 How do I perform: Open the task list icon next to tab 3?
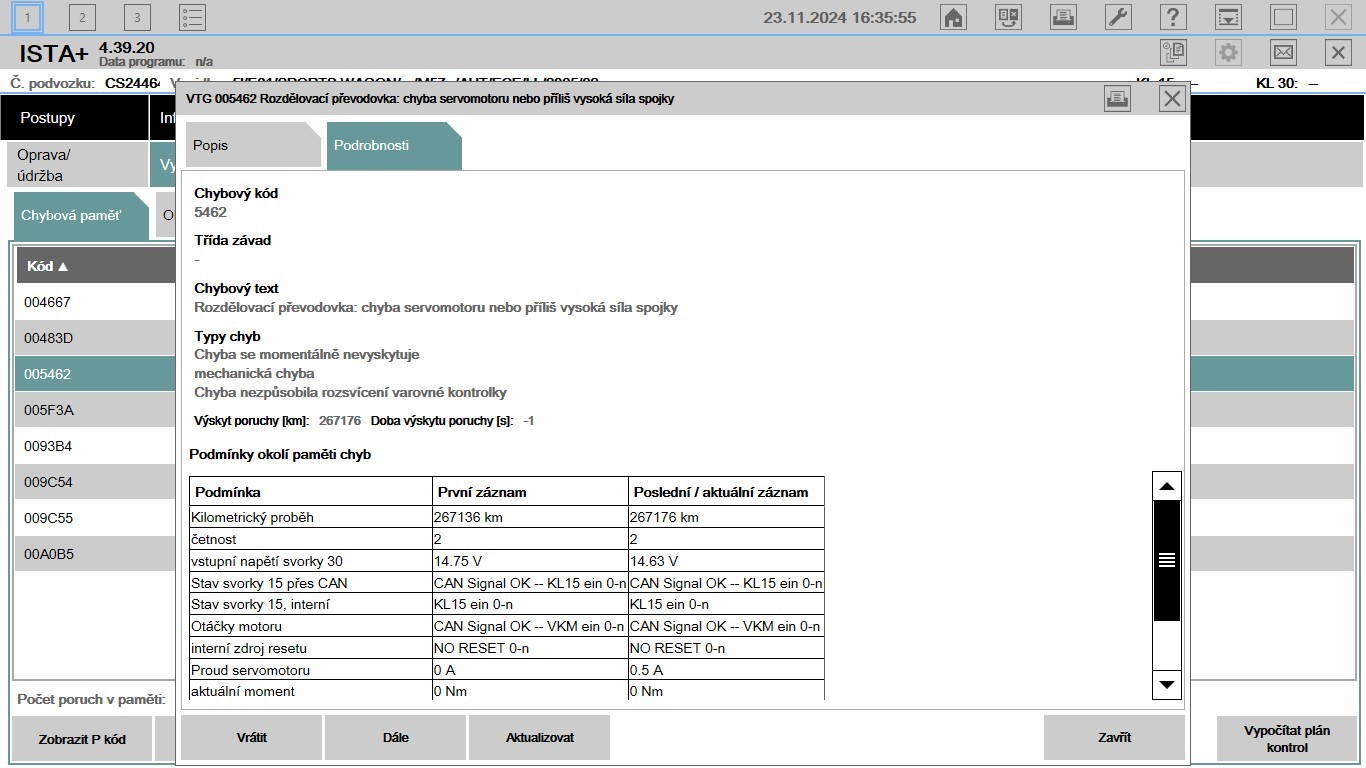point(192,17)
